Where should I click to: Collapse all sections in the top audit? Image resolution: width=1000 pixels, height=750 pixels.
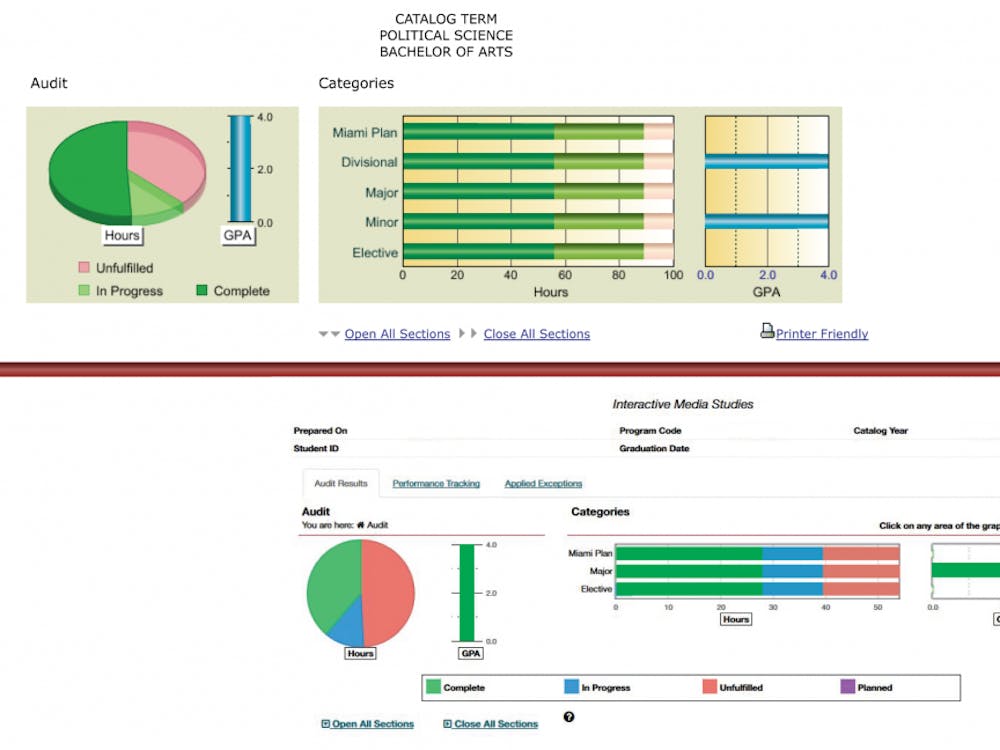536,334
